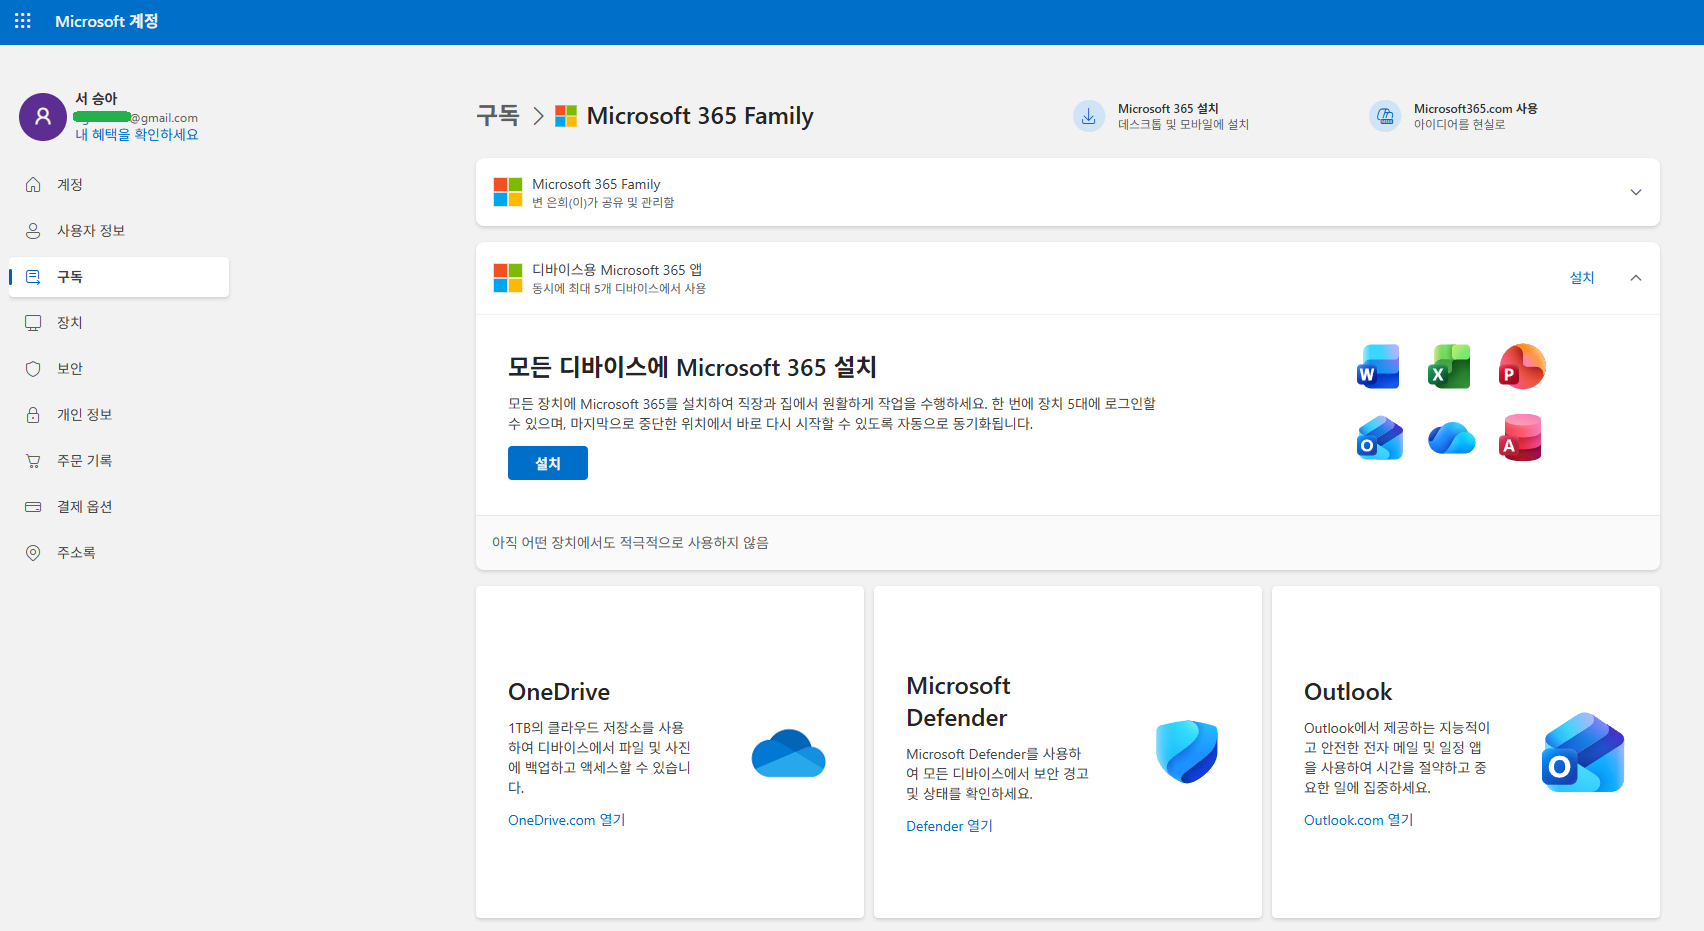This screenshot has width=1704, height=931.
Task: Open 결제 옵션 in the sidebar
Action: pos(119,507)
